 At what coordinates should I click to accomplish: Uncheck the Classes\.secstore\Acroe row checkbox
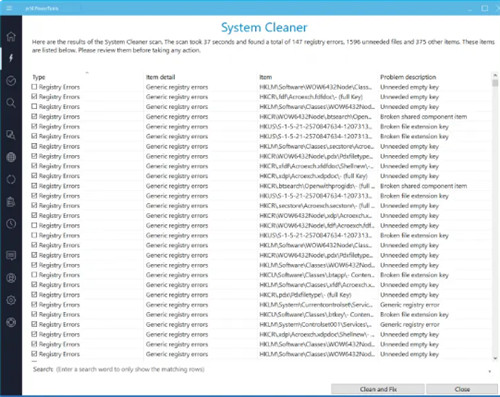pyautogui.click(x=34, y=146)
